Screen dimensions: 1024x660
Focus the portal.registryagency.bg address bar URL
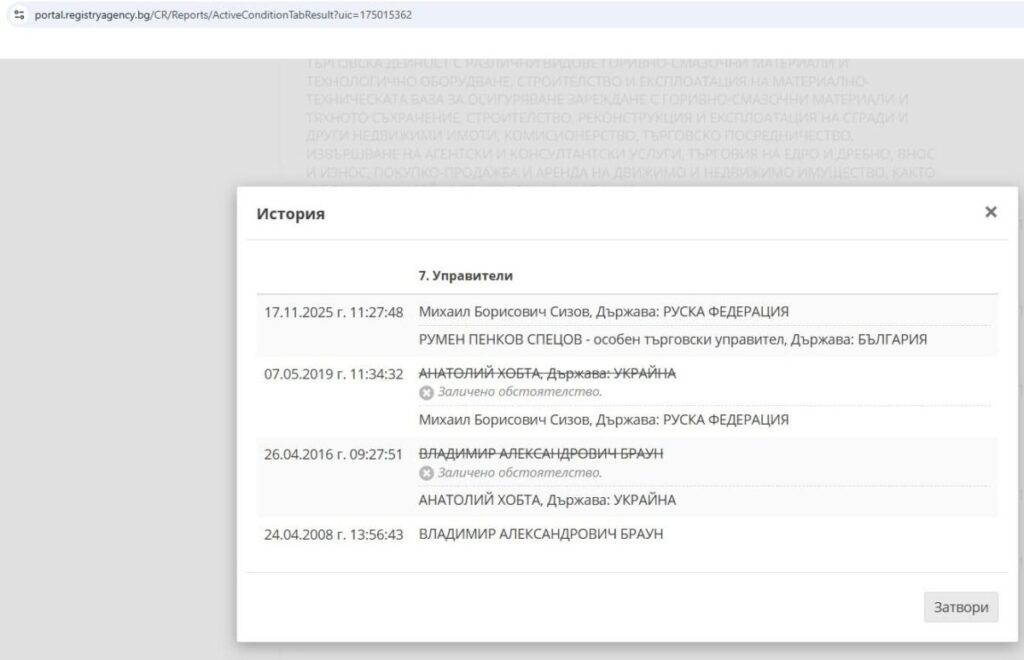(222, 15)
